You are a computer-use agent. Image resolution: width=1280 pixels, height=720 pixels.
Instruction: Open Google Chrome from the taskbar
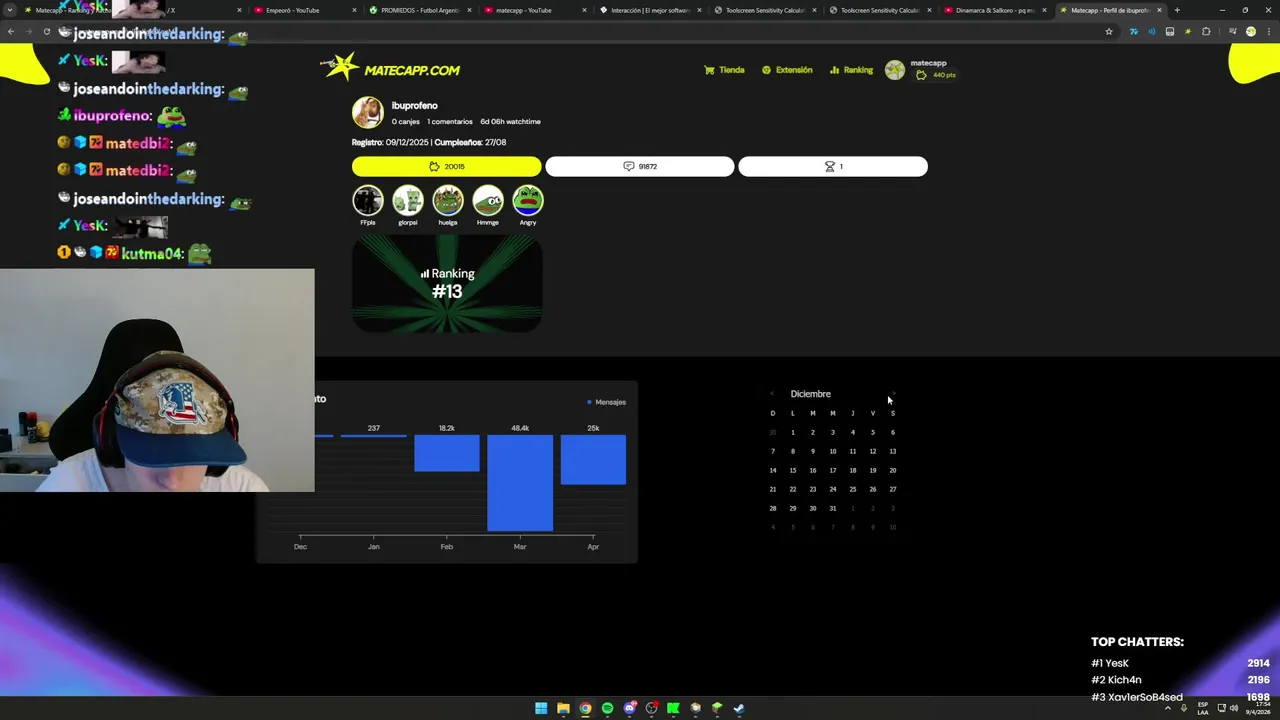coord(585,708)
